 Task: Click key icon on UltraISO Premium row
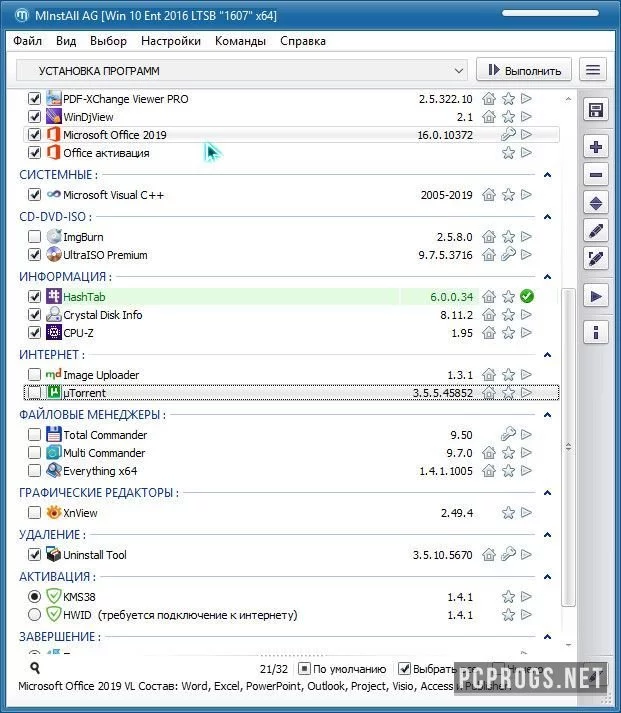click(508, 254)
